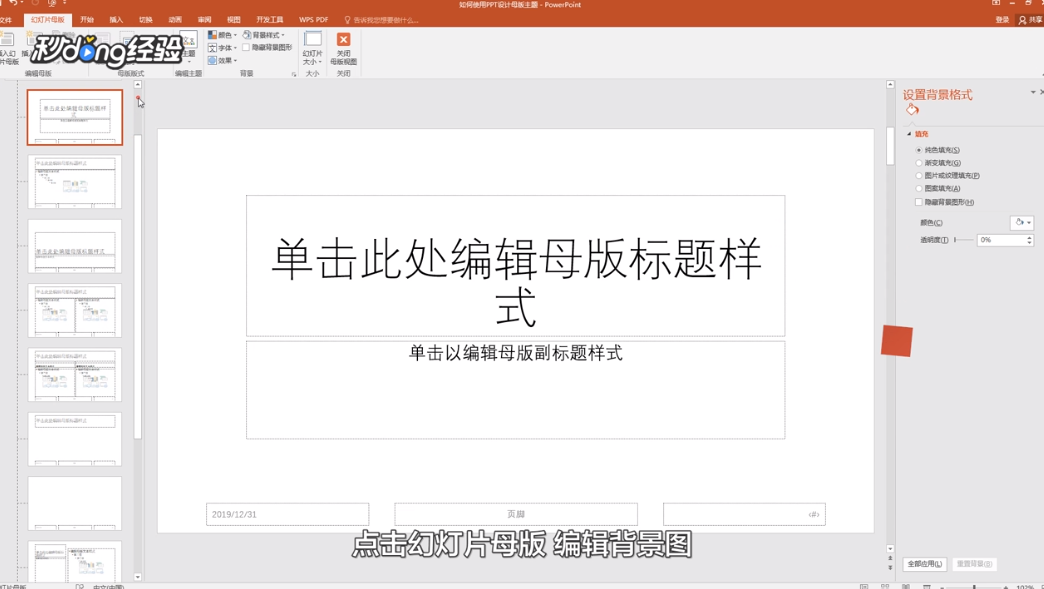Click the Effects 效果 icon in ribbon
The width and height of the screenshot is (1044, 589).
[x=212, y=61]
